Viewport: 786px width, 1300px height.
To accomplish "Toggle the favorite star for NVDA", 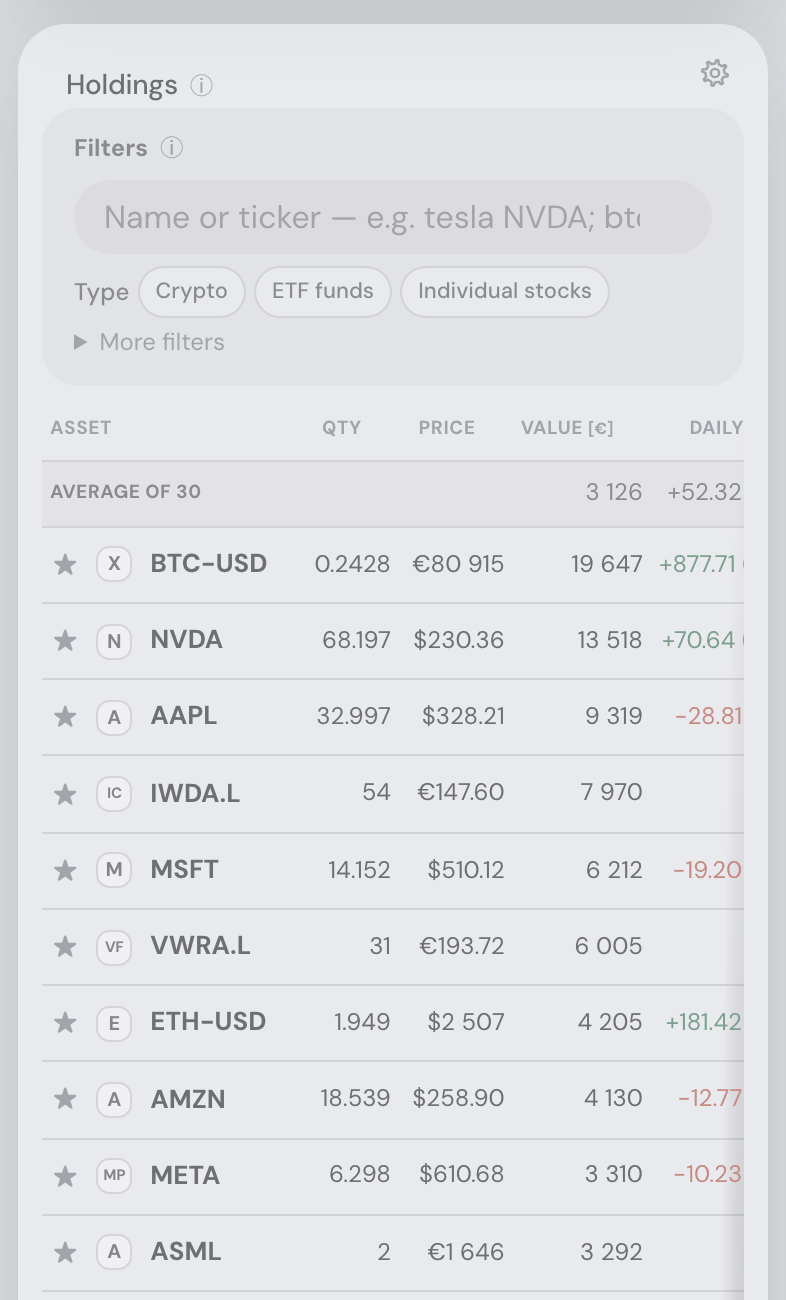I will pos(65,641).
